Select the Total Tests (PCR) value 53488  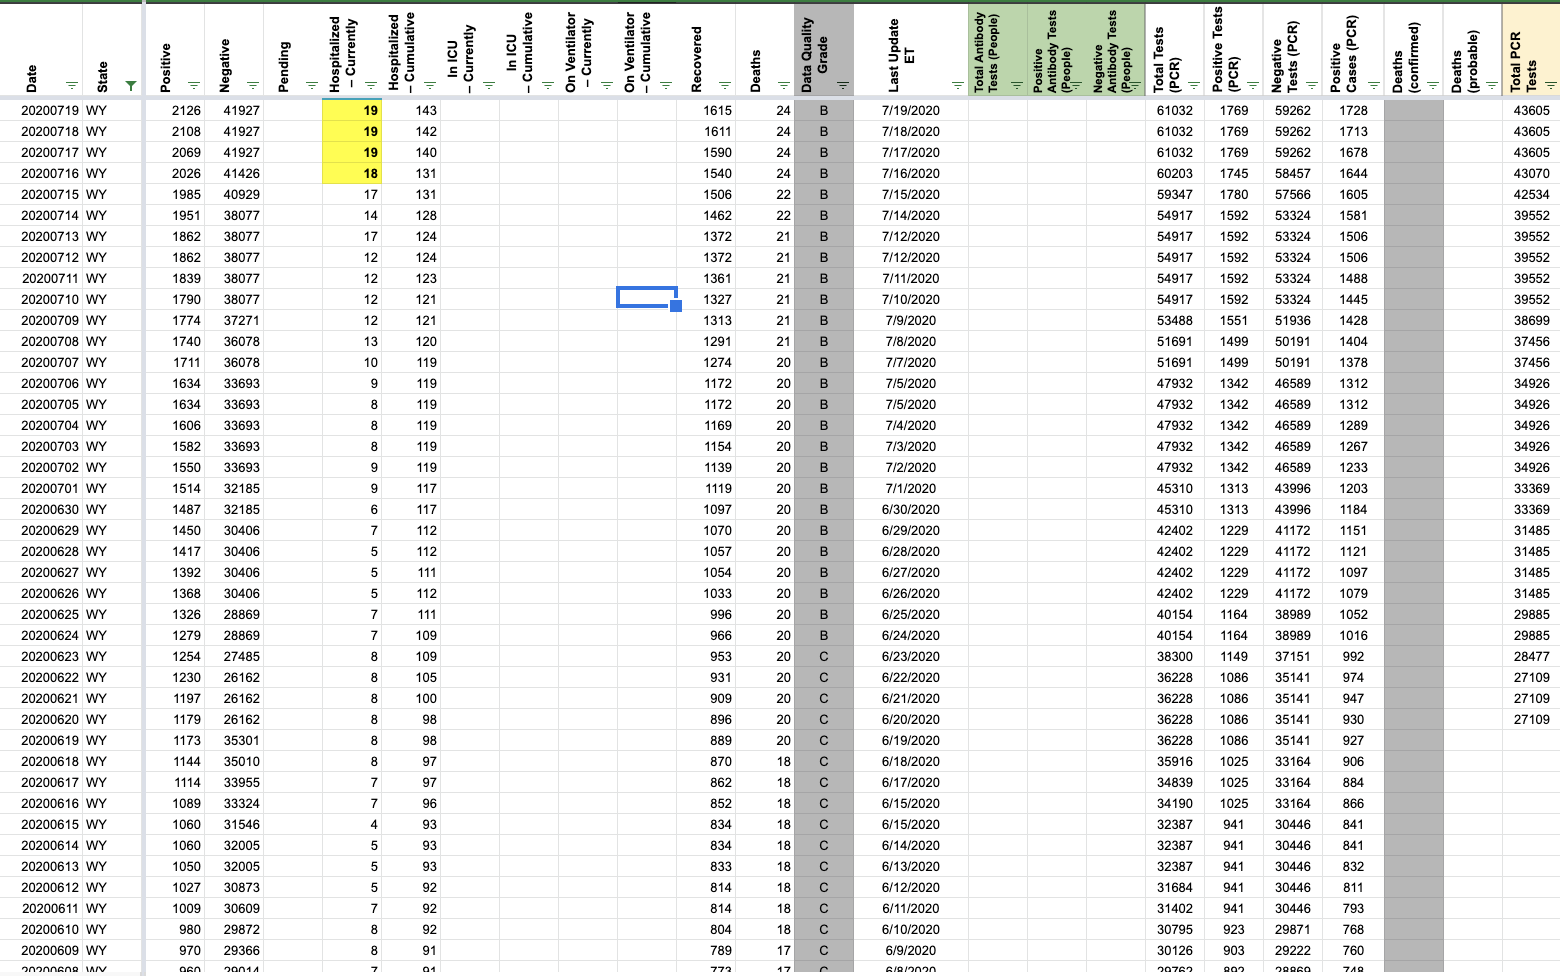(1174, 320)
